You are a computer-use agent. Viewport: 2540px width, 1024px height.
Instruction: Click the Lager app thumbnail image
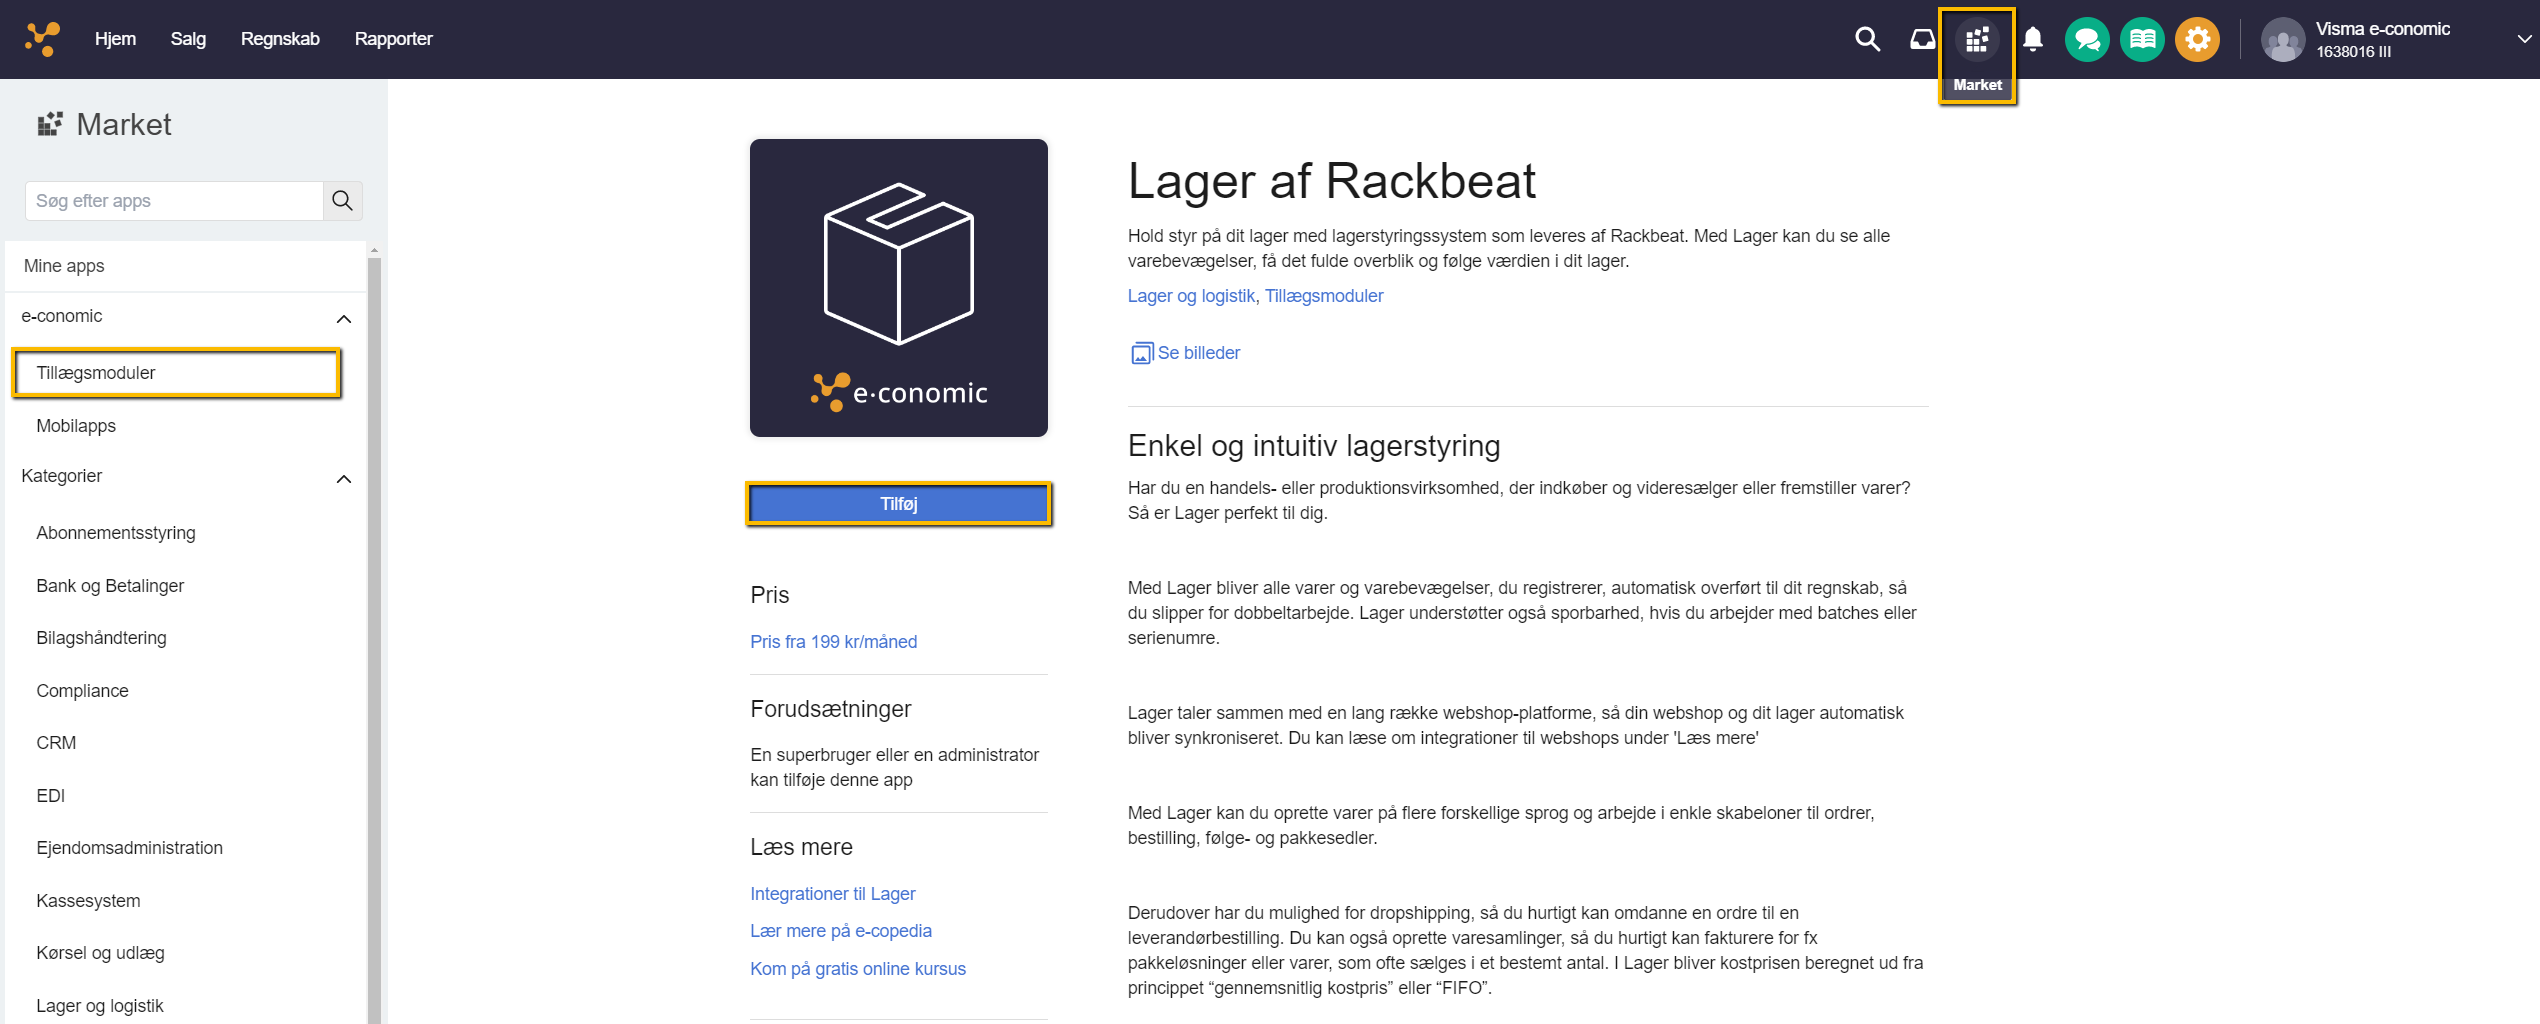pos(899,288)
